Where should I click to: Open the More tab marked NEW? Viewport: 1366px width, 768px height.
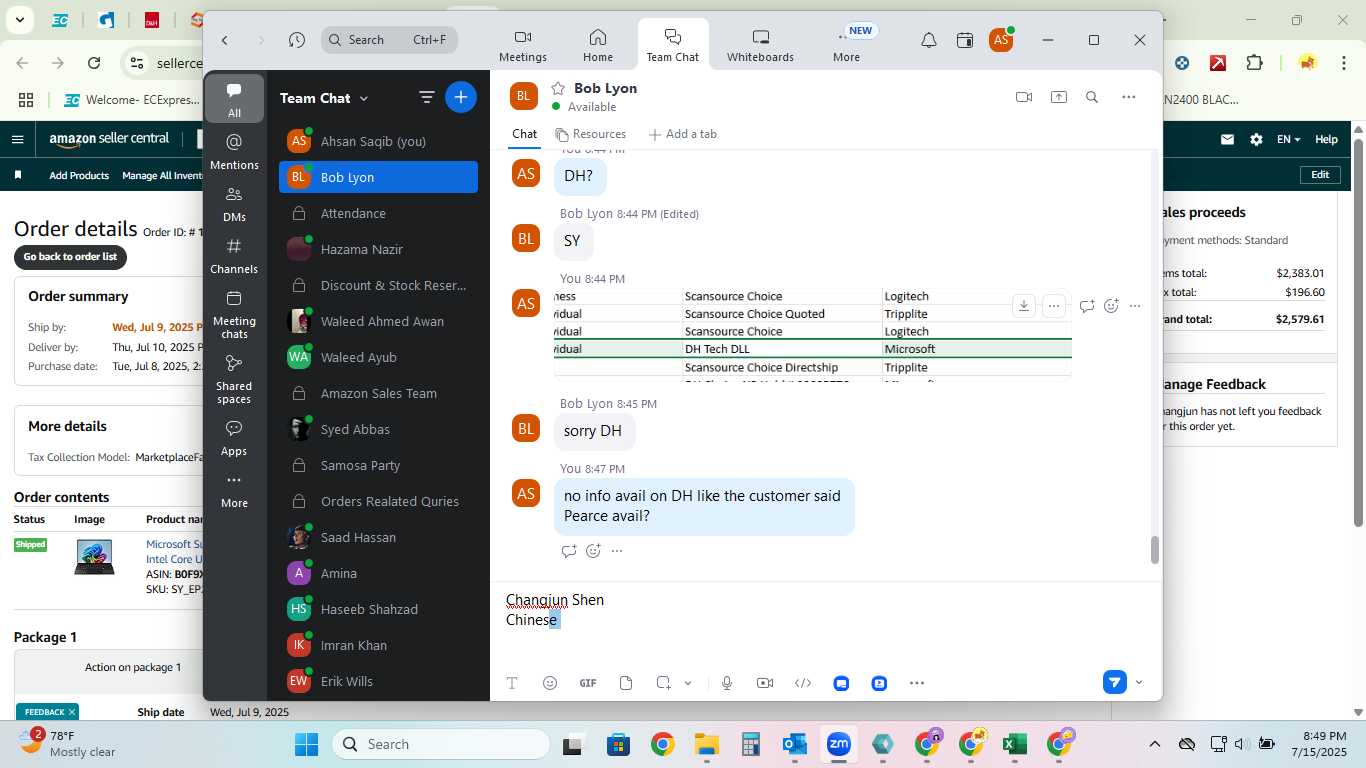point(847,46)
